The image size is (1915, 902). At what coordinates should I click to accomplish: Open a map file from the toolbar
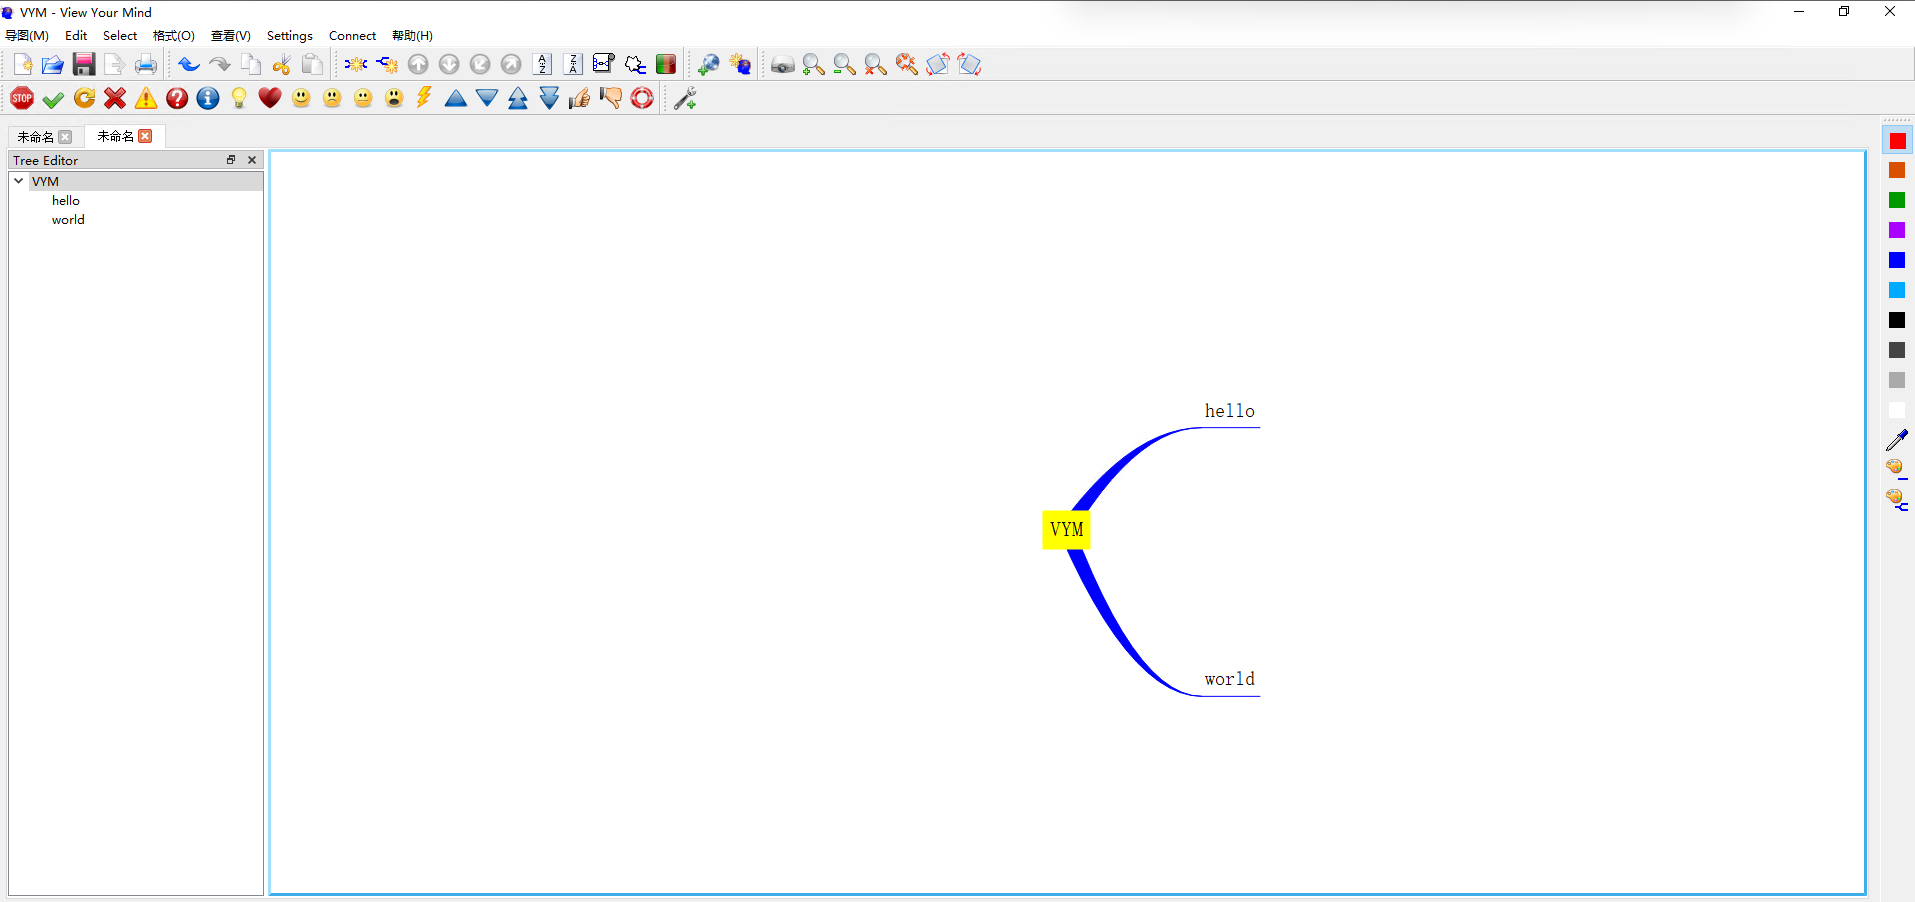pyautogui.click(x=53, y=65)
